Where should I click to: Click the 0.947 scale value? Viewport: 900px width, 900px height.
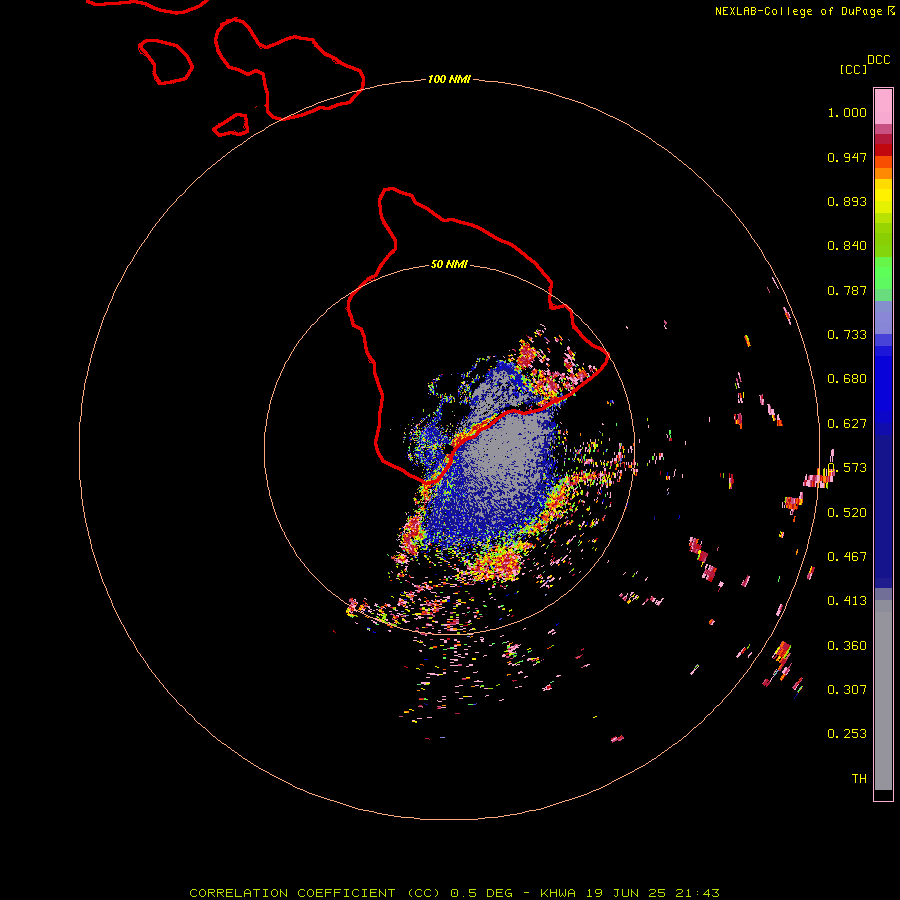coord(847,157)
